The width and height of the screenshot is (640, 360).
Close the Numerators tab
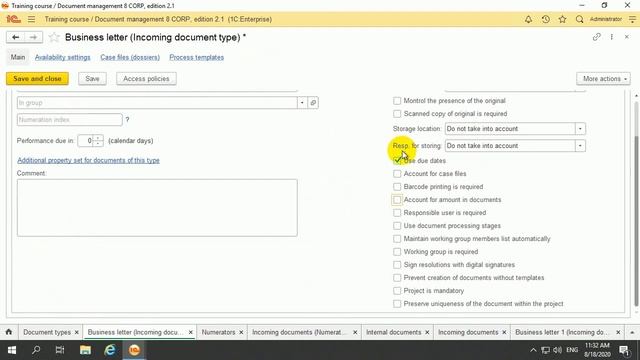(x=241, y=332)
